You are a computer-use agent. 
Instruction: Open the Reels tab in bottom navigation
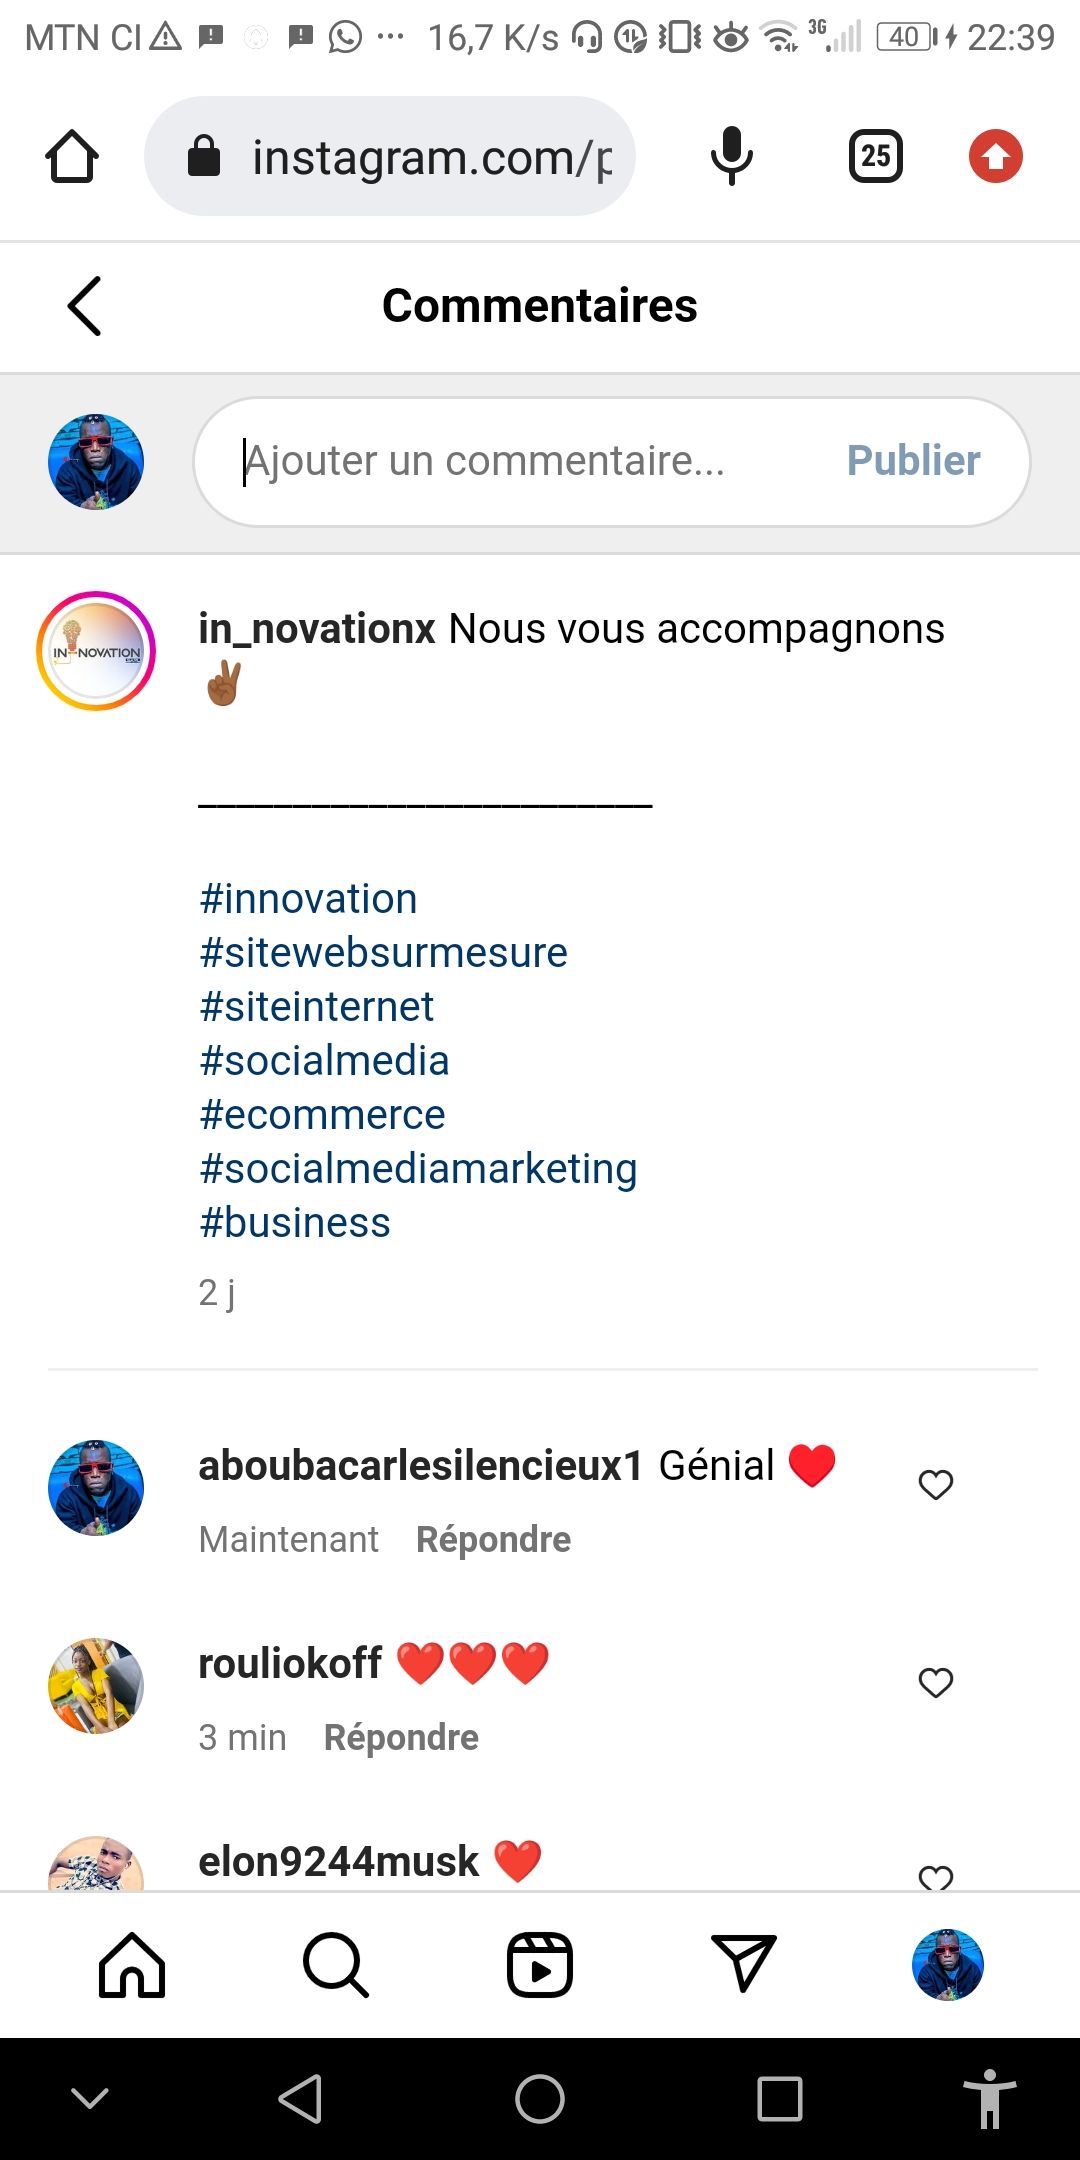[540, 1965]
